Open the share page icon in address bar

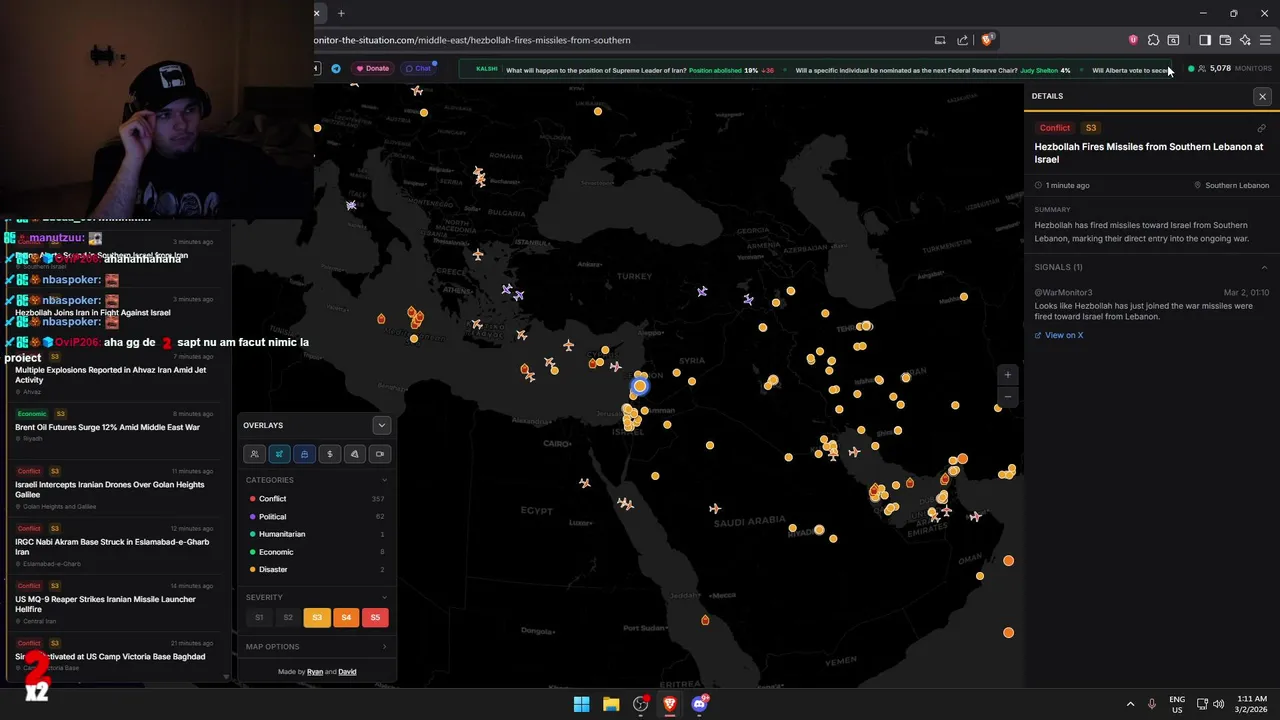pos(962,40)
